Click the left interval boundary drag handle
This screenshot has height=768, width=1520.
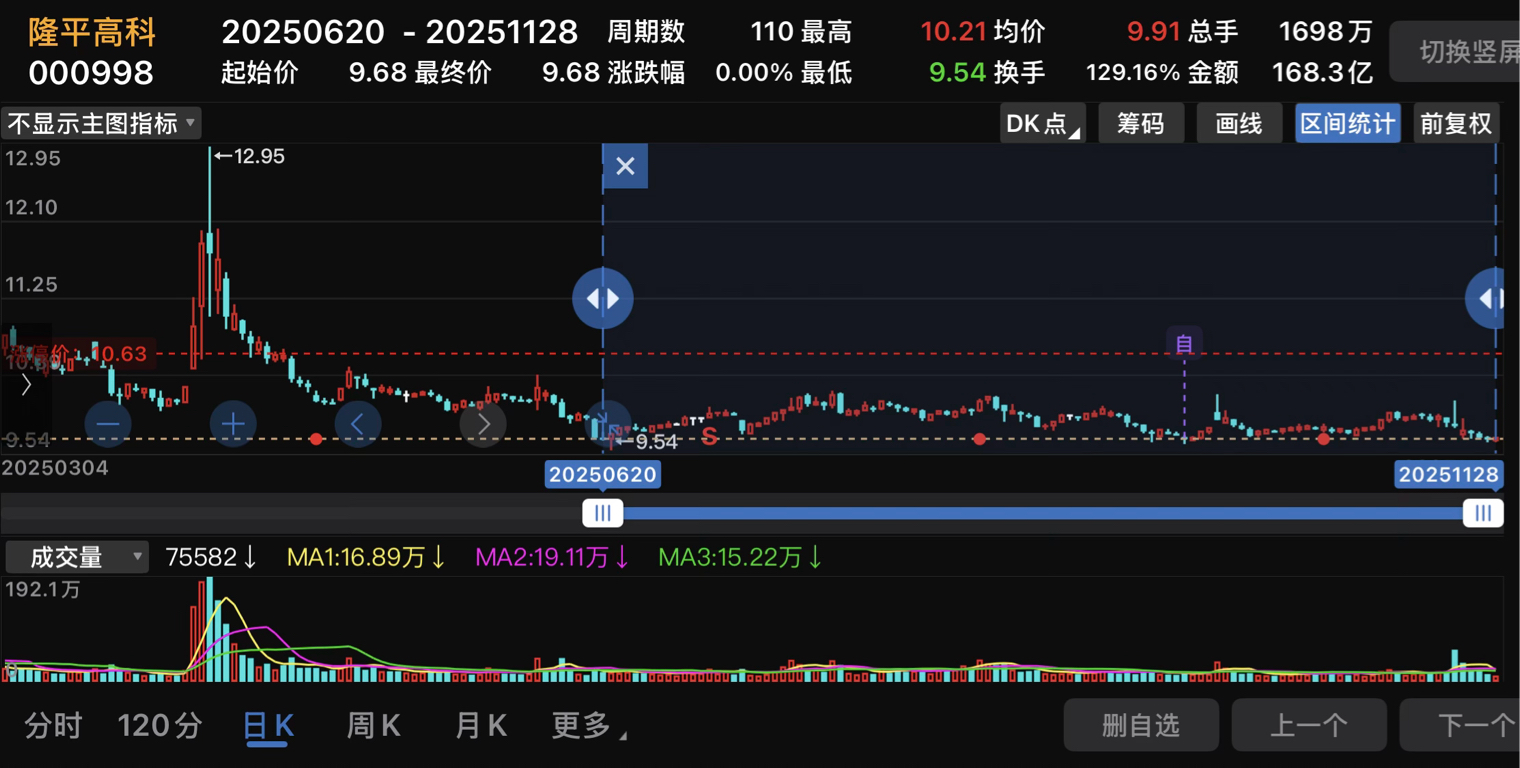coord(603,298)
